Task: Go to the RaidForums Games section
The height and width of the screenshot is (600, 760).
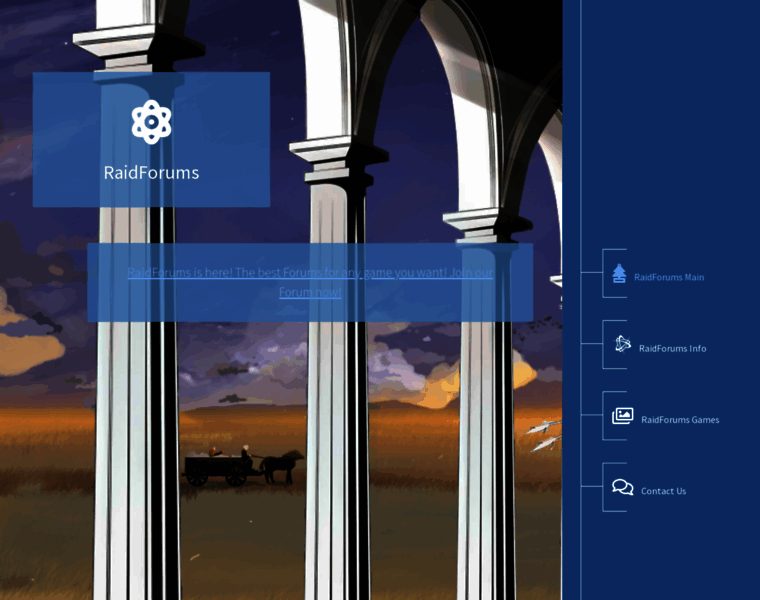Action: pyautogui.click(x=680, y=420)
